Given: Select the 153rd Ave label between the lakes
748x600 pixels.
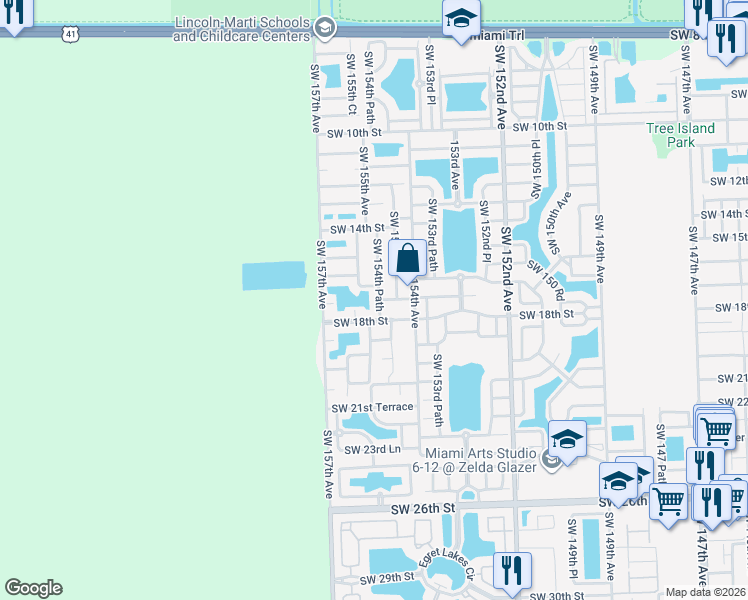Looking at the screenshot, I should click(455, 165).
